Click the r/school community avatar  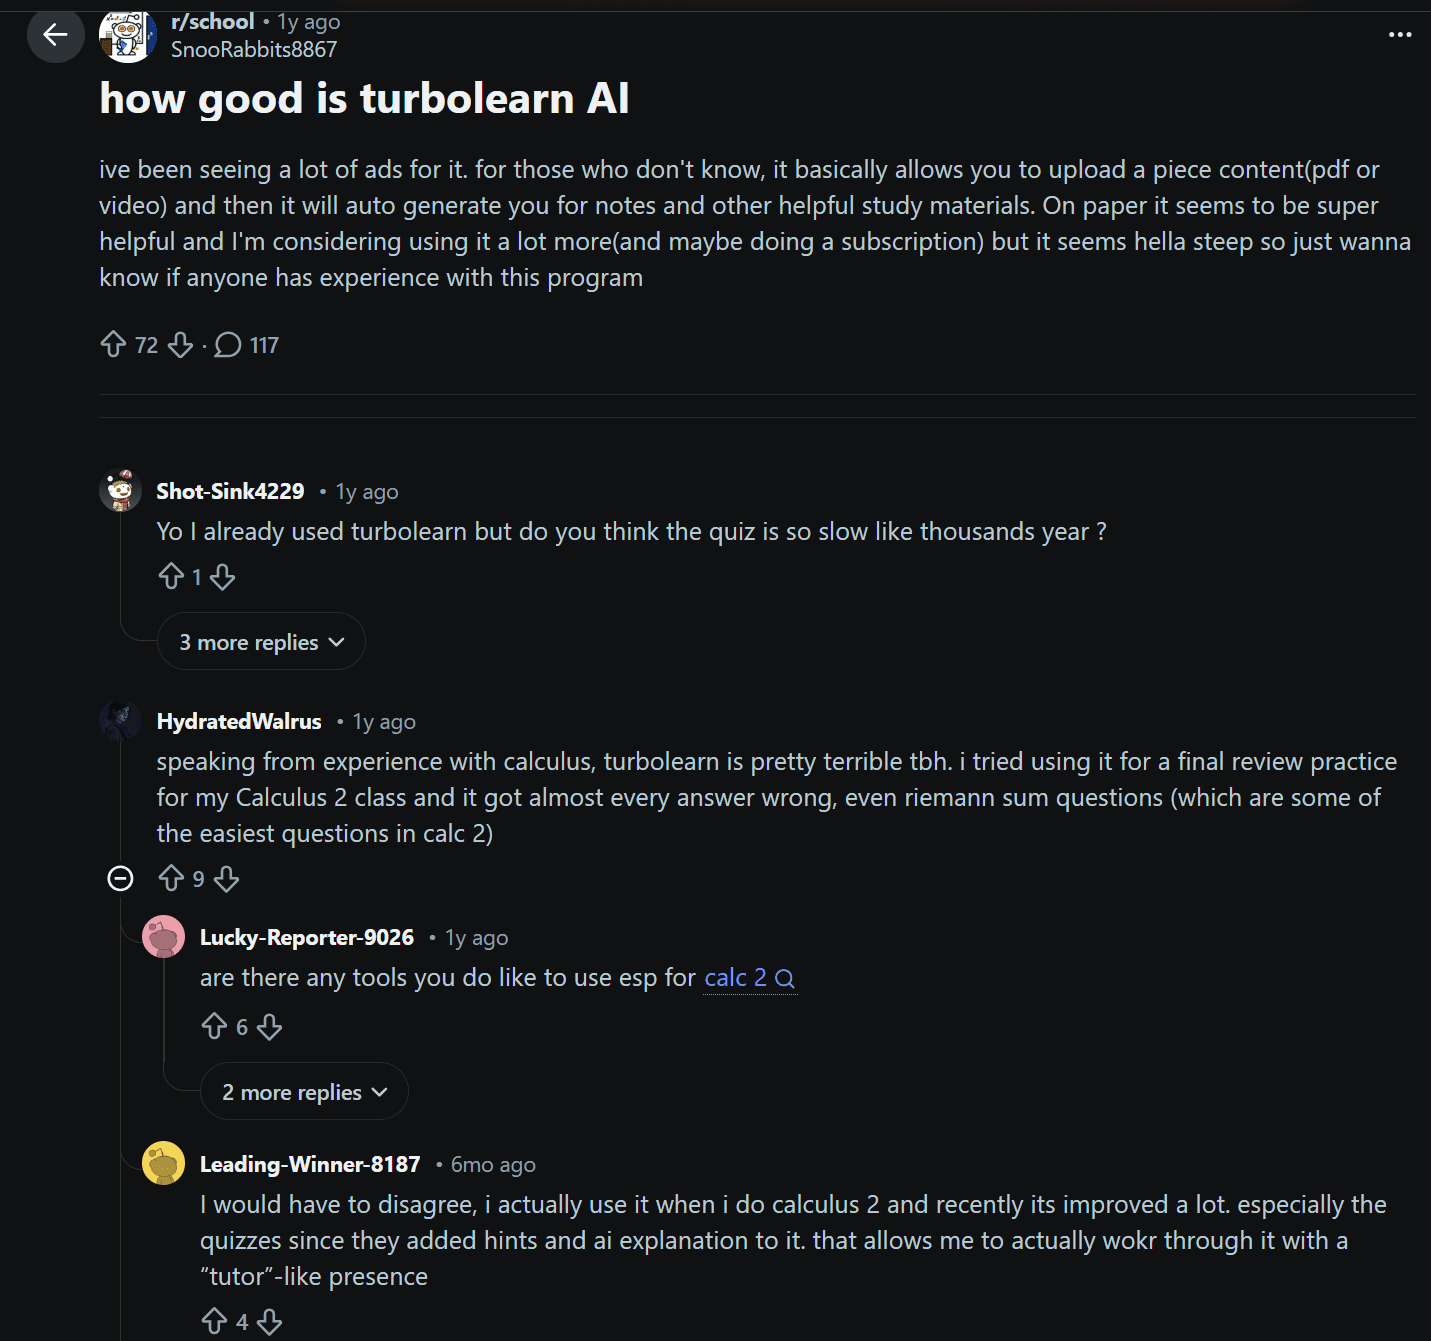point(127,35)
